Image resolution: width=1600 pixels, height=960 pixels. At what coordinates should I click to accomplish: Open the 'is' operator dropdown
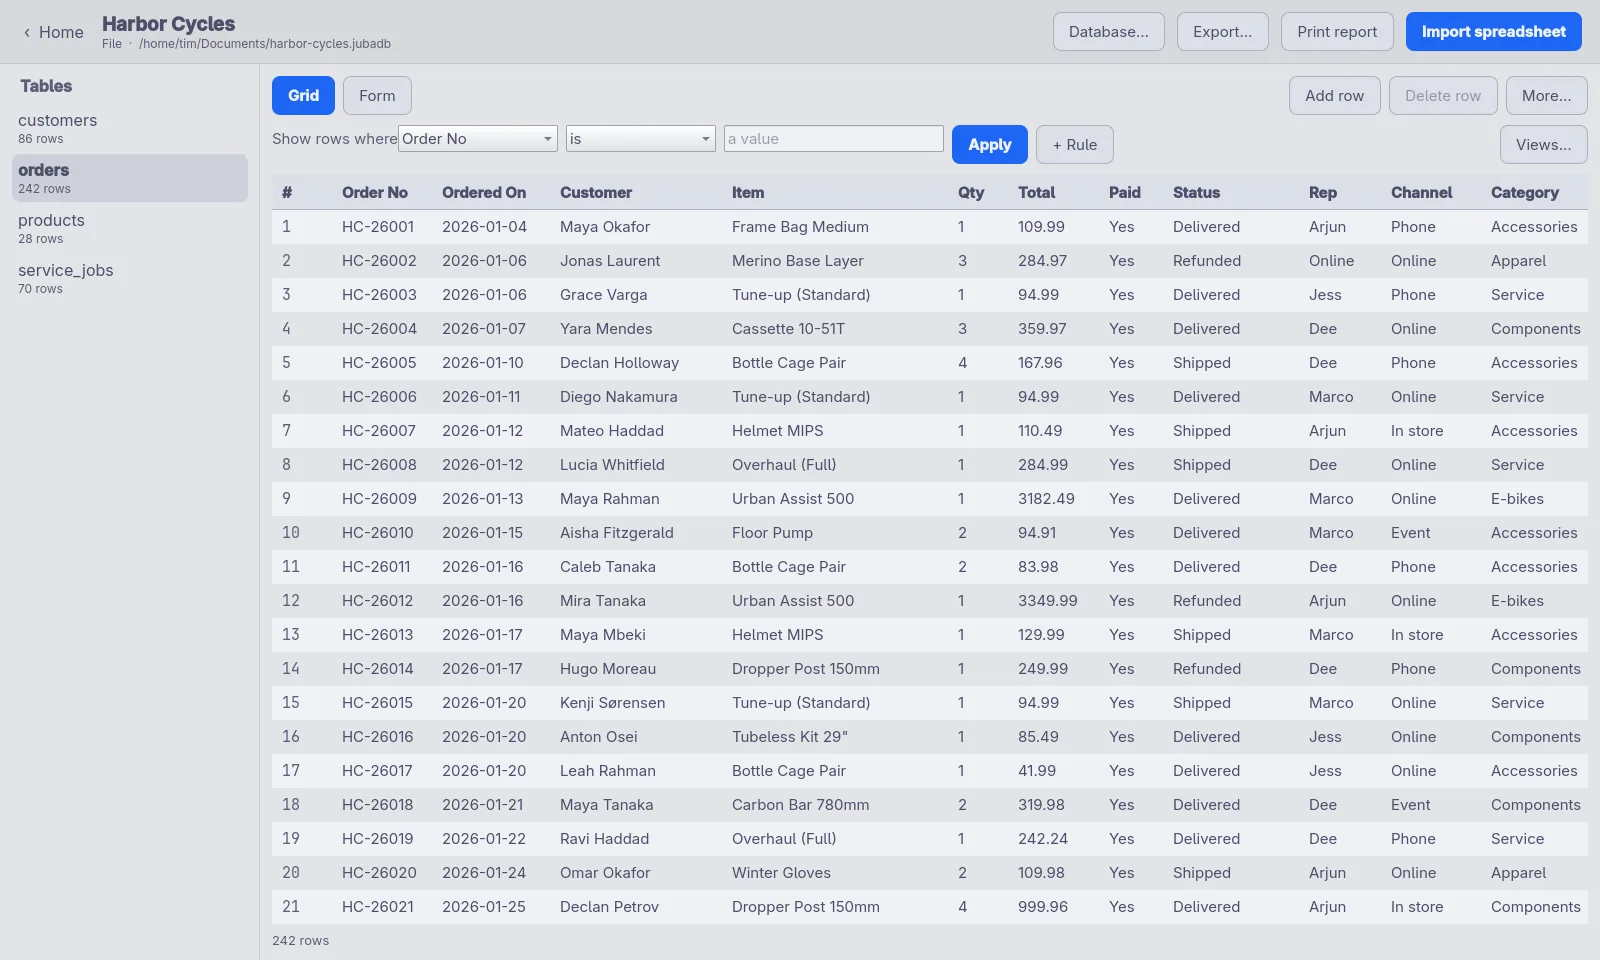click(641, 139)
